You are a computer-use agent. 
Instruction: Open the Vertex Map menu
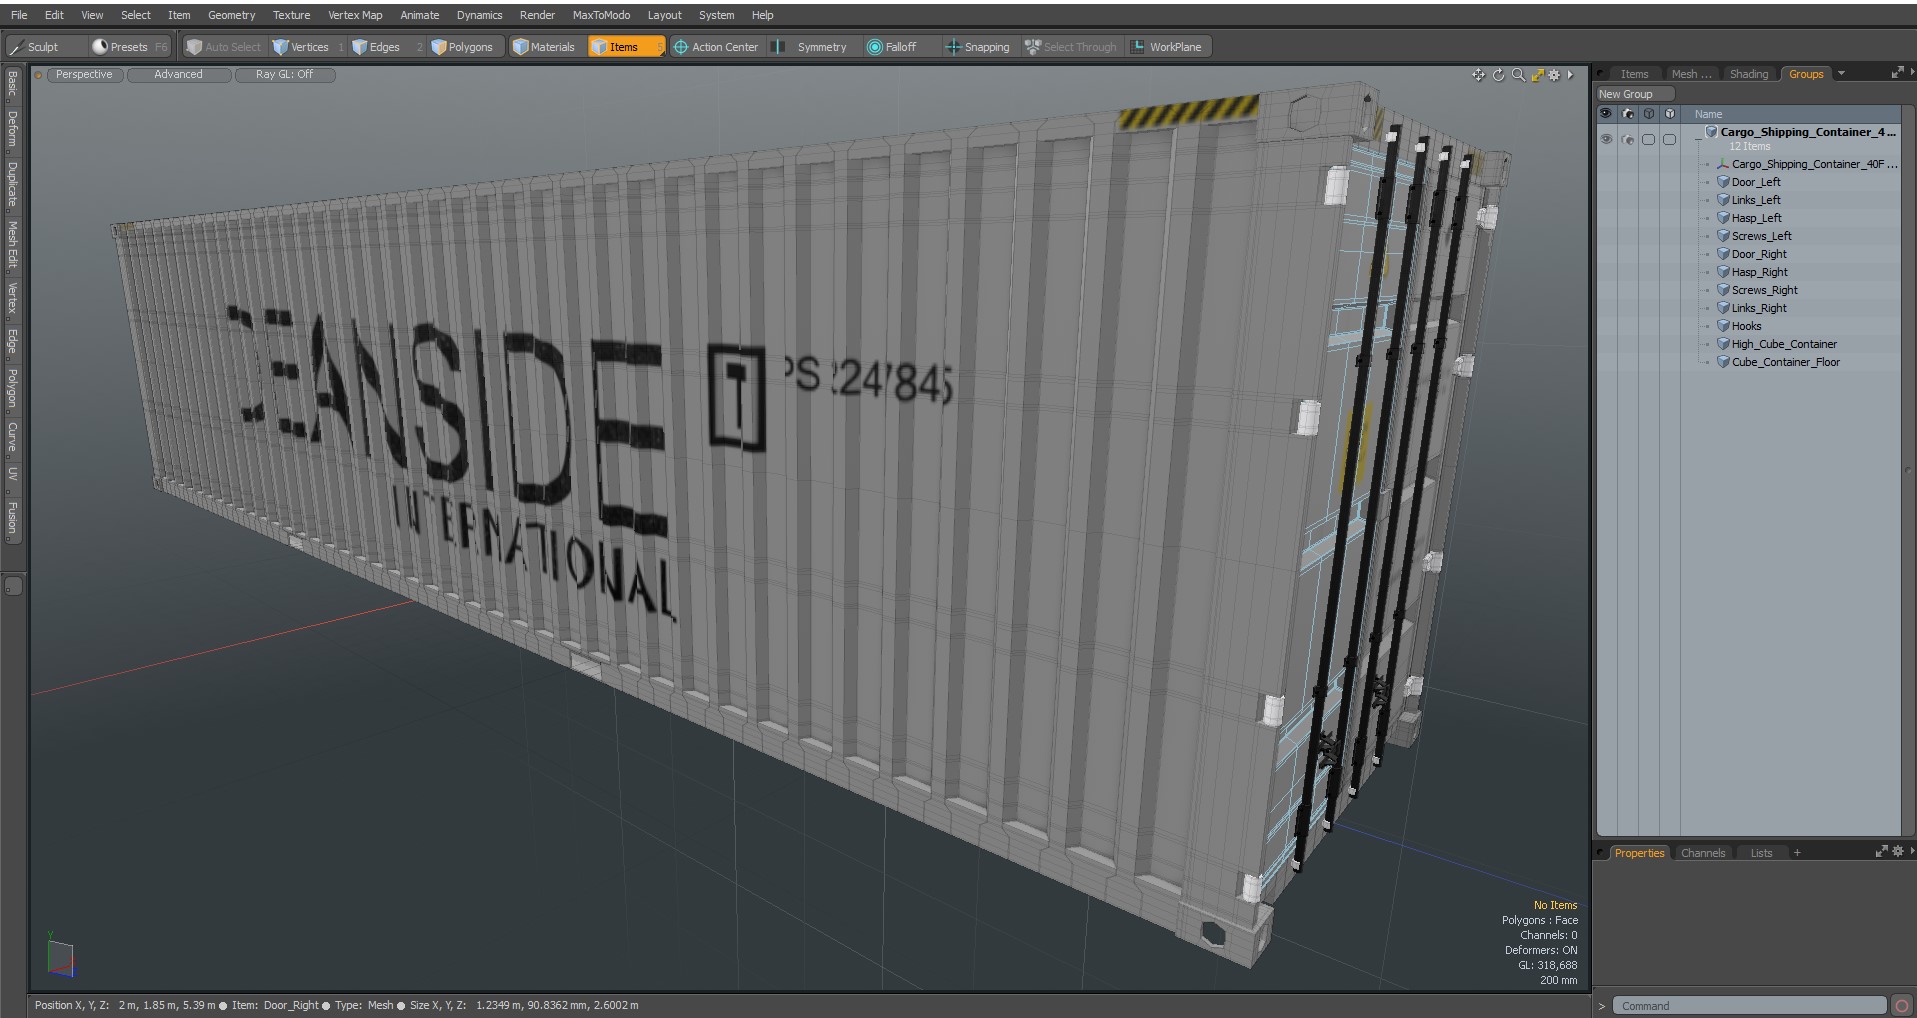pos(355,15)
